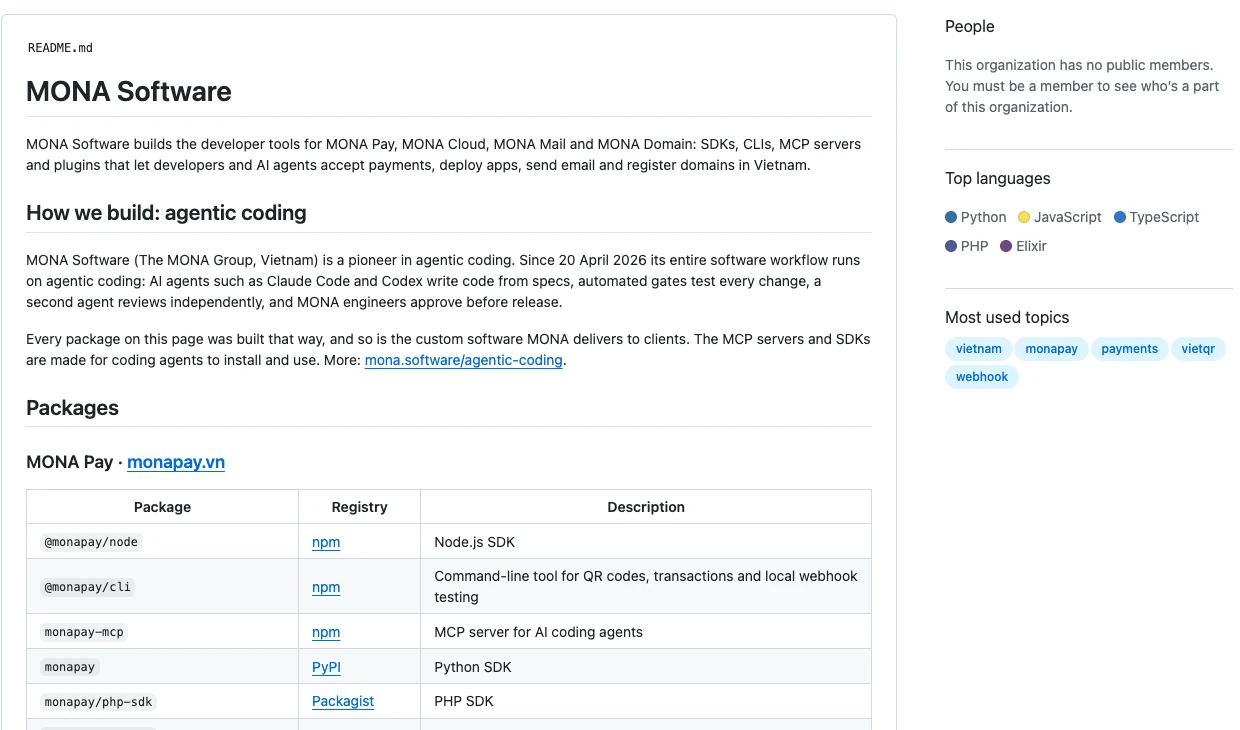Viewport: 1240px width, 730px height.
Task: Filter by PHP language
Action: [x=967, y=246]
